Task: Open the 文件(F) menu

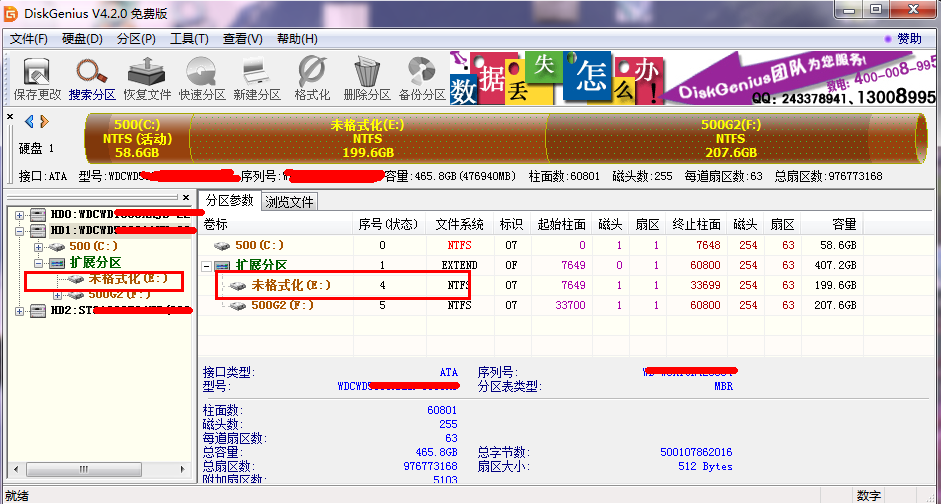Action: point(29,39)
